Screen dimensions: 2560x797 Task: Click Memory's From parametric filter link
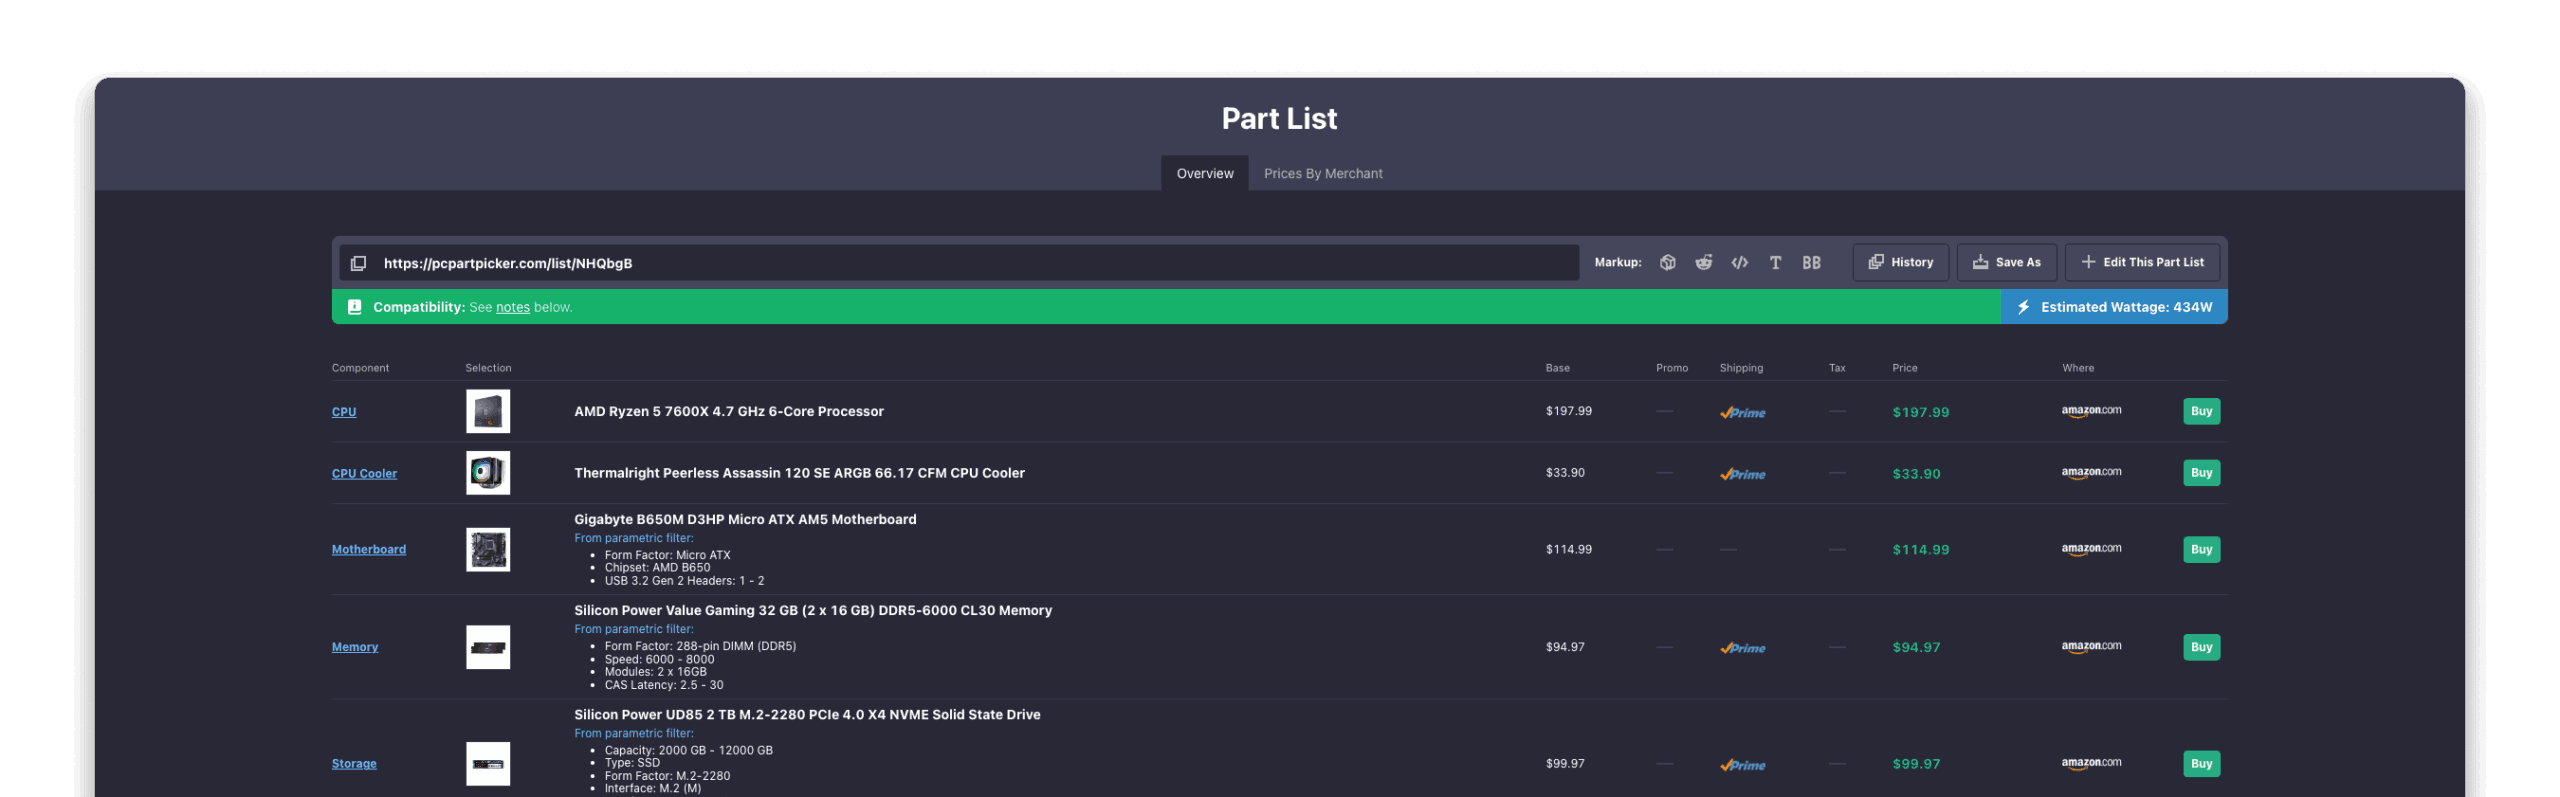click(633, 629)
